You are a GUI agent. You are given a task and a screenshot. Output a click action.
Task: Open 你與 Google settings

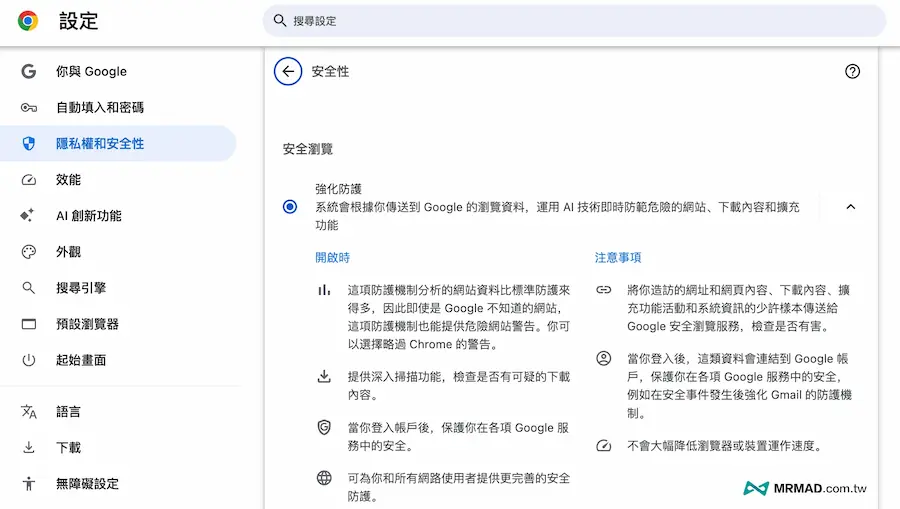(118, 71)
